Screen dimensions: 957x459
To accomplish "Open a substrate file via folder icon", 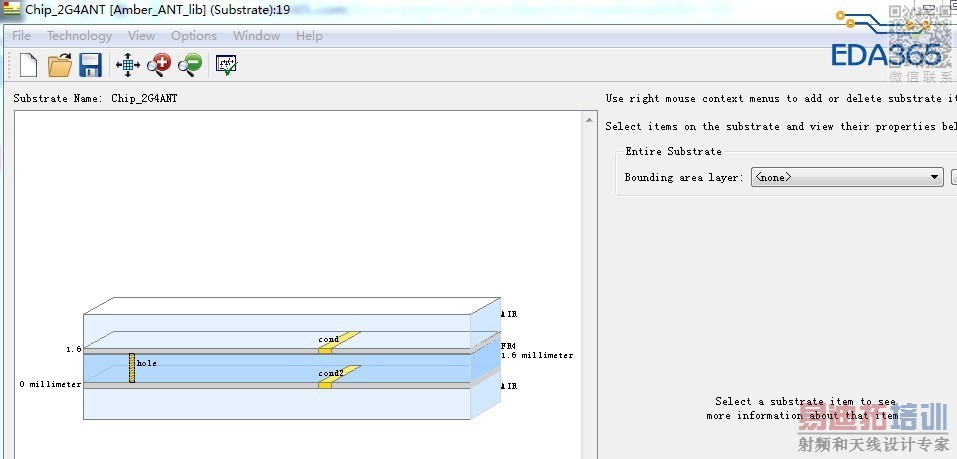I will tap(60, 65).
